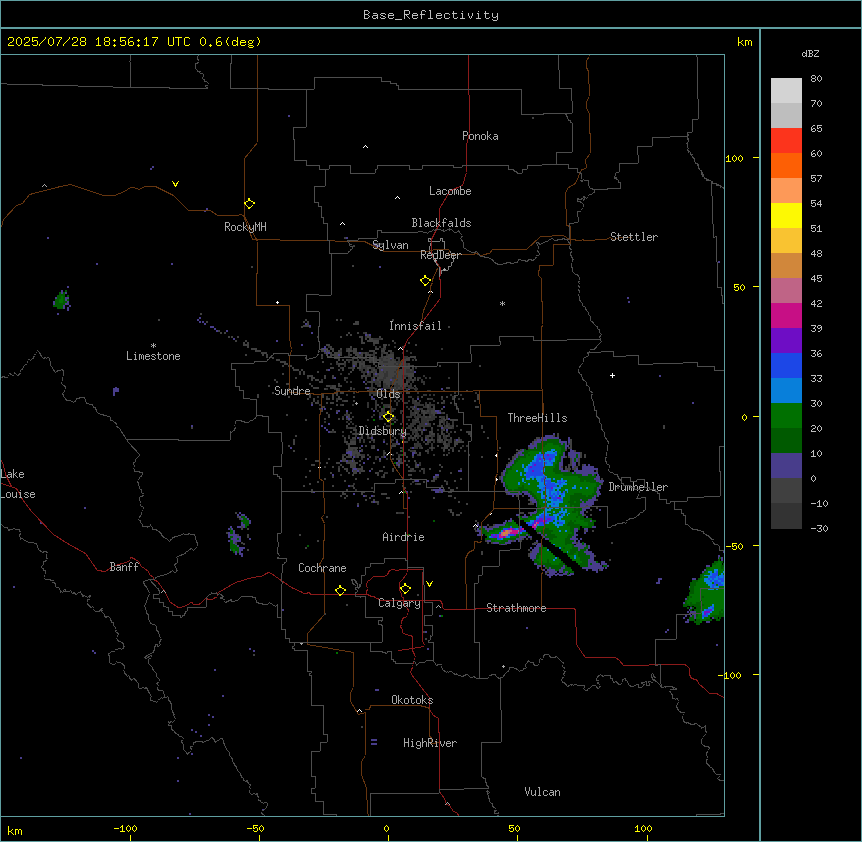Click the yellow diamond marker above Calgary label
The width and height of the screenshot is (862, 842).
pos(405,589)
